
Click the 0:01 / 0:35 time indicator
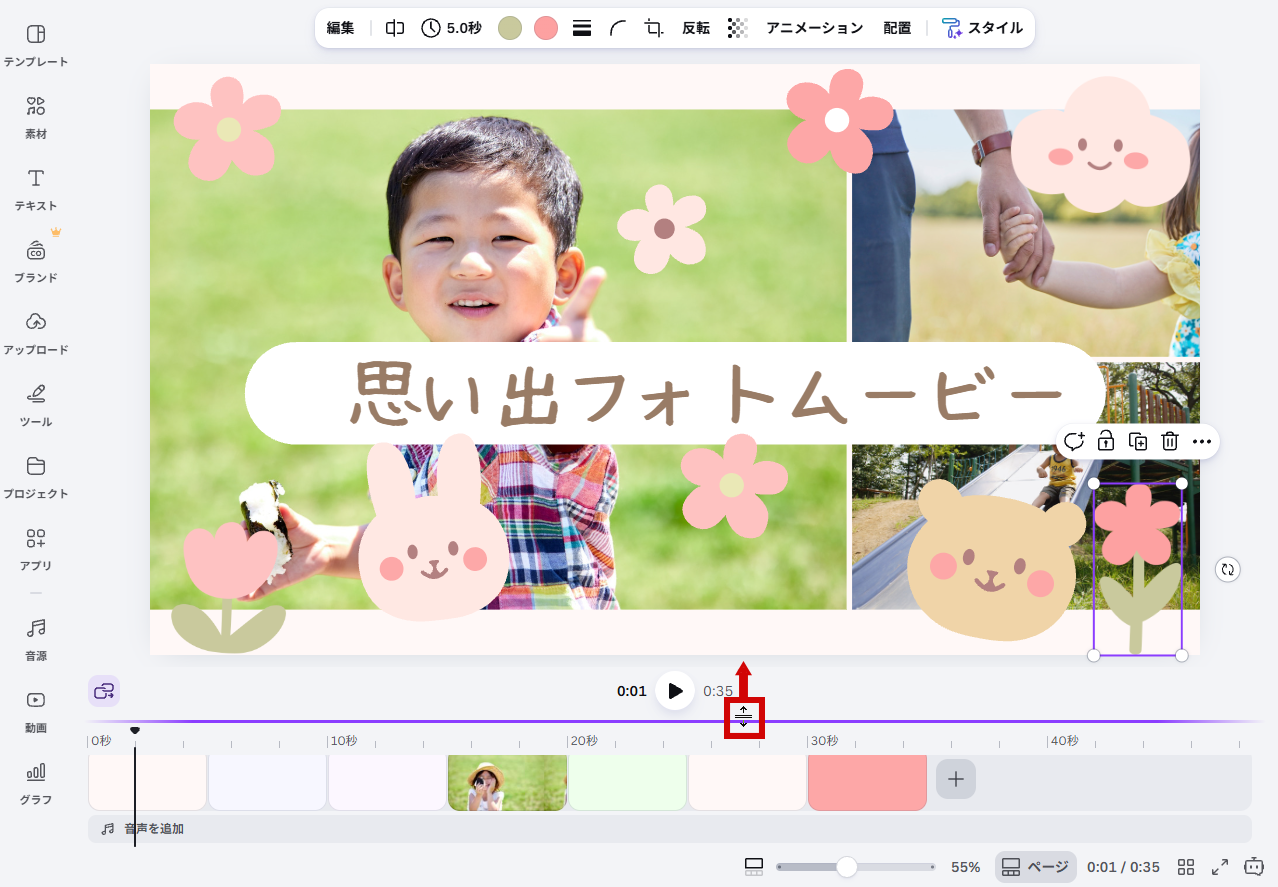pos(1123,867)
